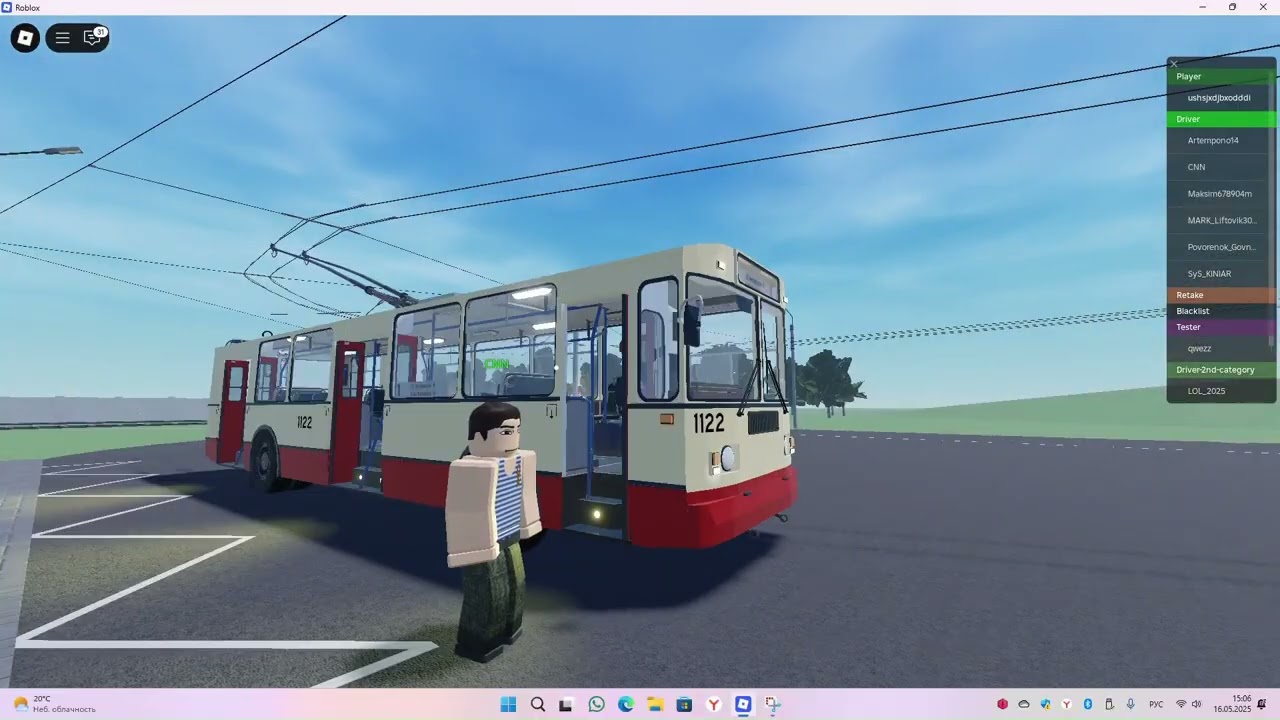Click the Bluetooth tray icon

pos(1087,704)
